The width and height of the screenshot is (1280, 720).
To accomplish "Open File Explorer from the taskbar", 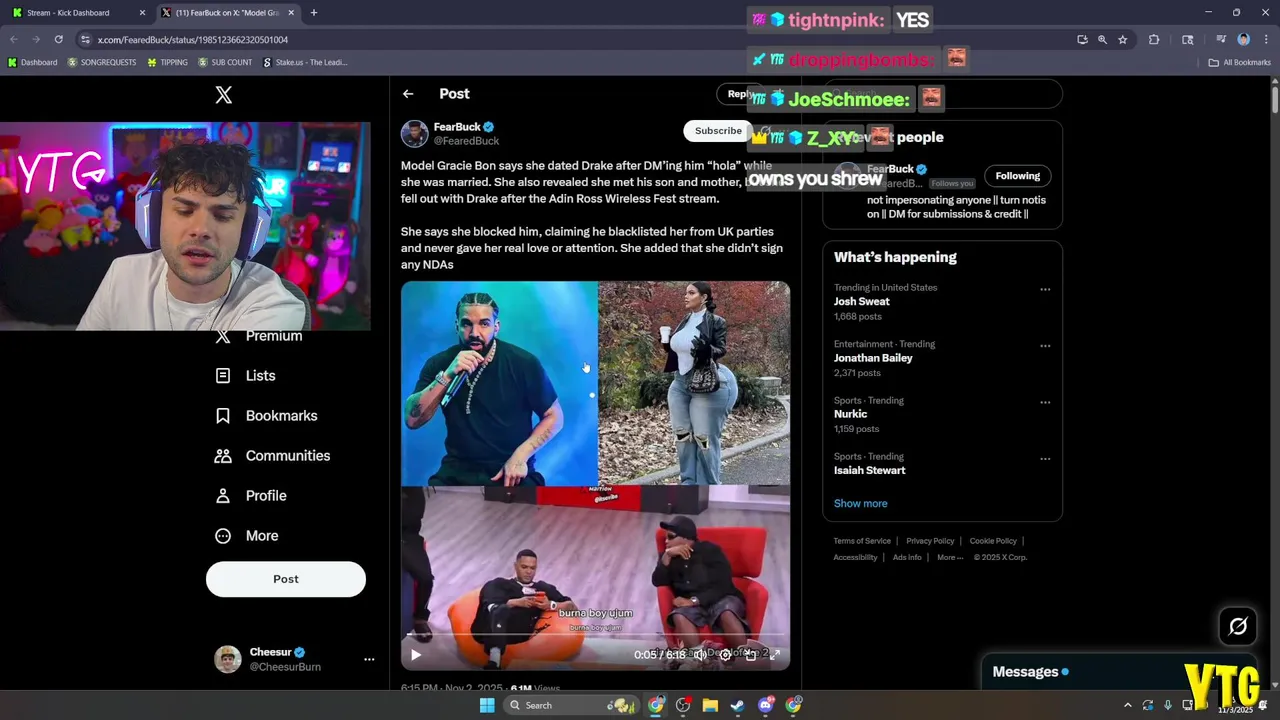I will pyautogui.click(x=710, y=705).
